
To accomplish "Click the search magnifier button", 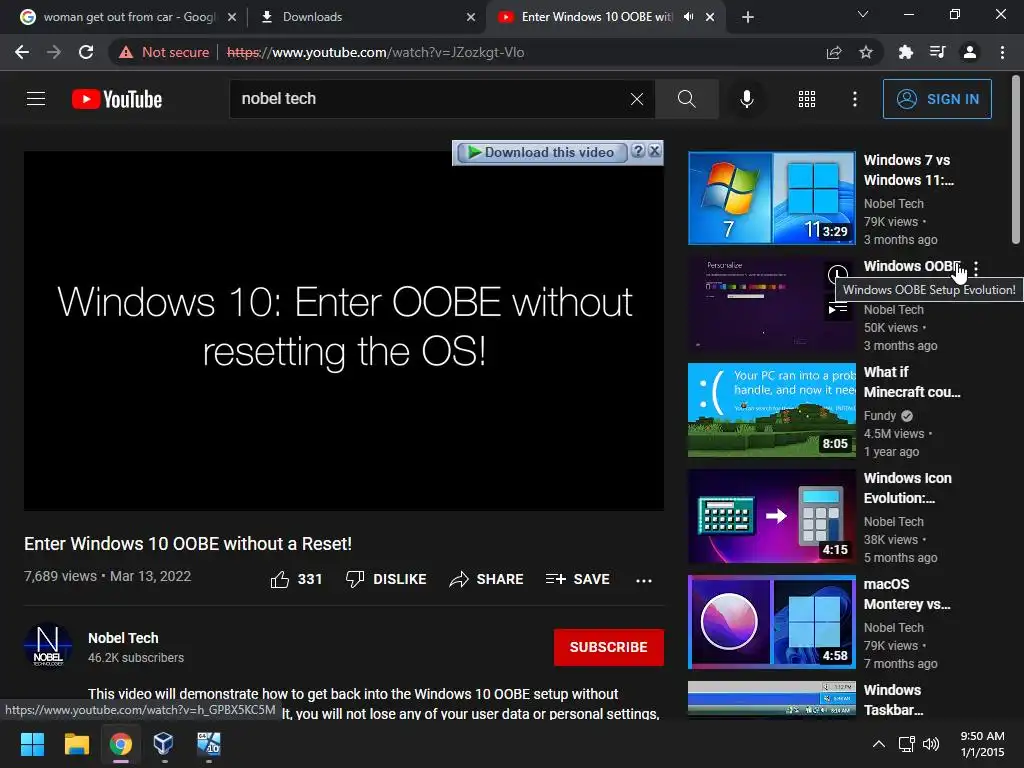I will click(686, 99).
